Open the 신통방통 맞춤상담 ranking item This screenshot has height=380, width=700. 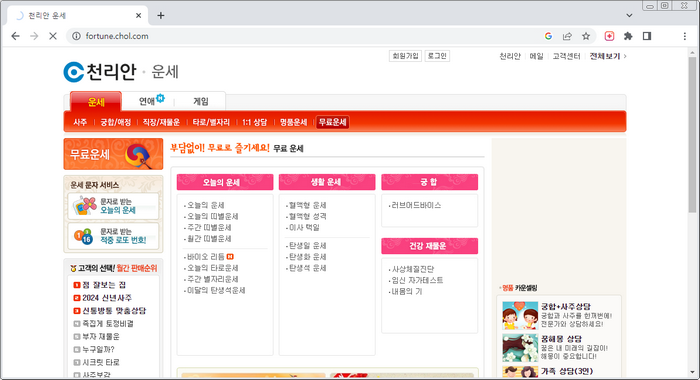click(x=114, y=311)
